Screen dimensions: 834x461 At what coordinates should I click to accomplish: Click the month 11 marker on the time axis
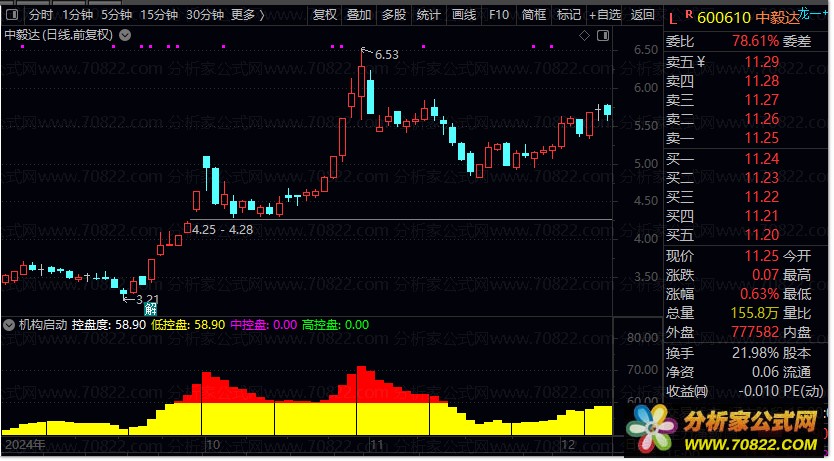pos(376,445)
